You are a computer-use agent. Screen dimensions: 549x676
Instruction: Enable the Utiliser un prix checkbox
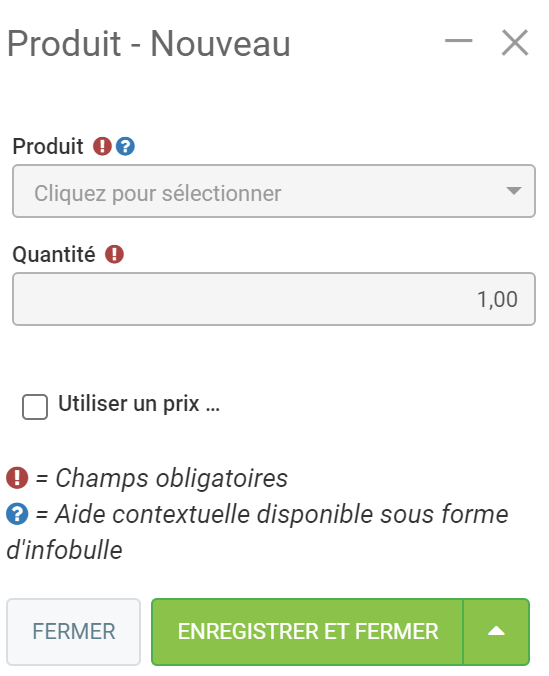coord(35,407)
